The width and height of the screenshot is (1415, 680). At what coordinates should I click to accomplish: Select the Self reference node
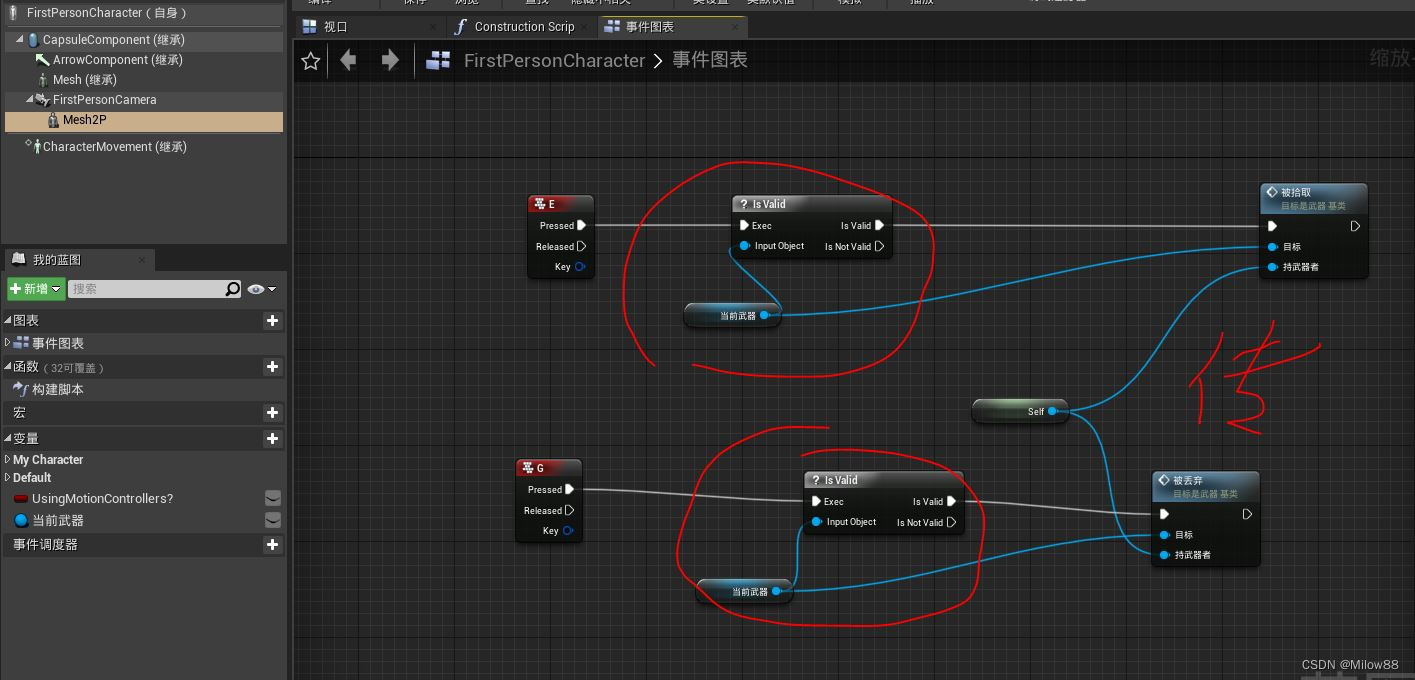(x=1020, y=411)
